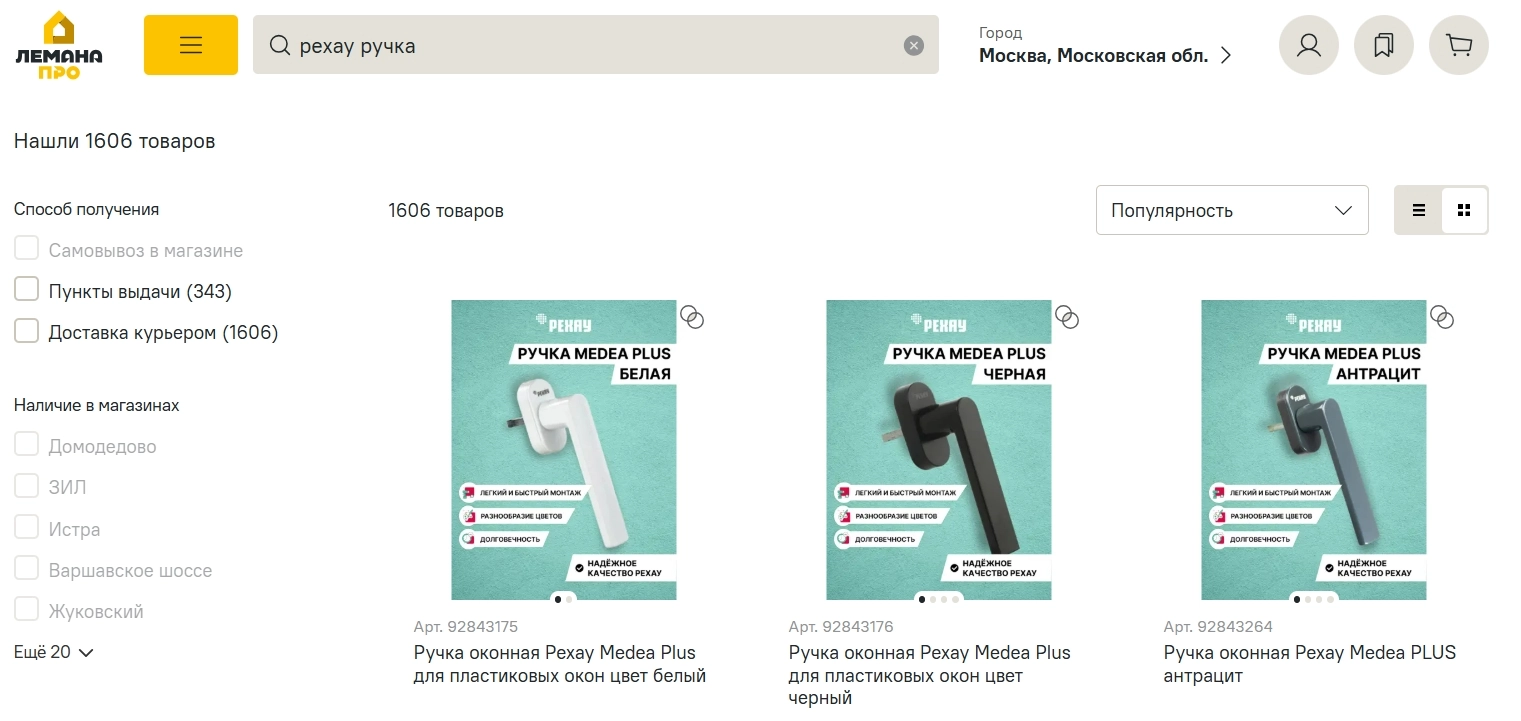Open the user profile icon

(x=1308, y=45)
